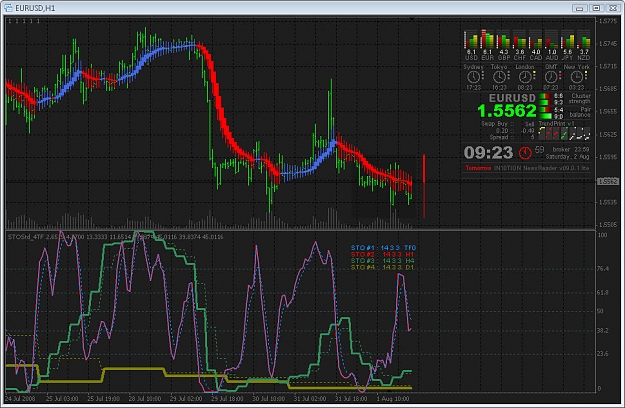
Task: Click the red 'Tomorrow' news label
Action: pyautogui.click(x=478, y=168)
